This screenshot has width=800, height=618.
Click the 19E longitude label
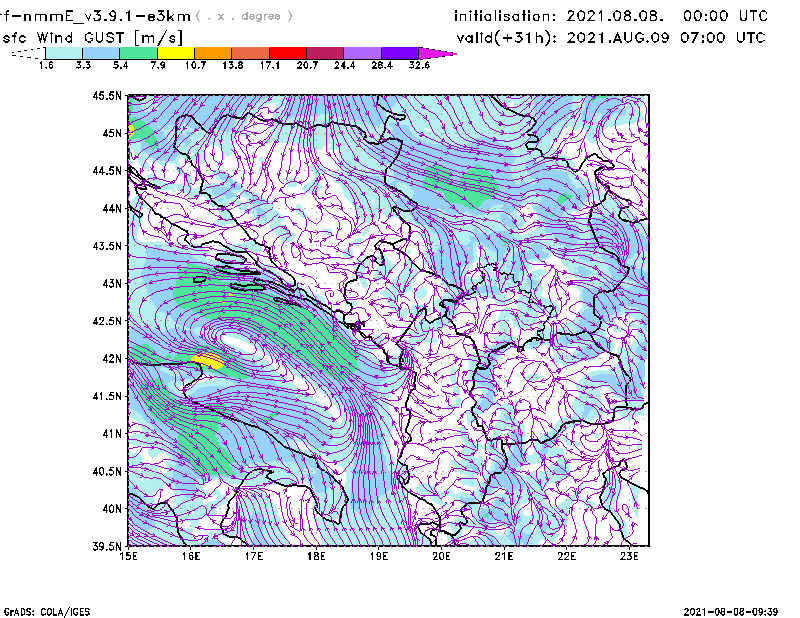click(x=379, y=556)
